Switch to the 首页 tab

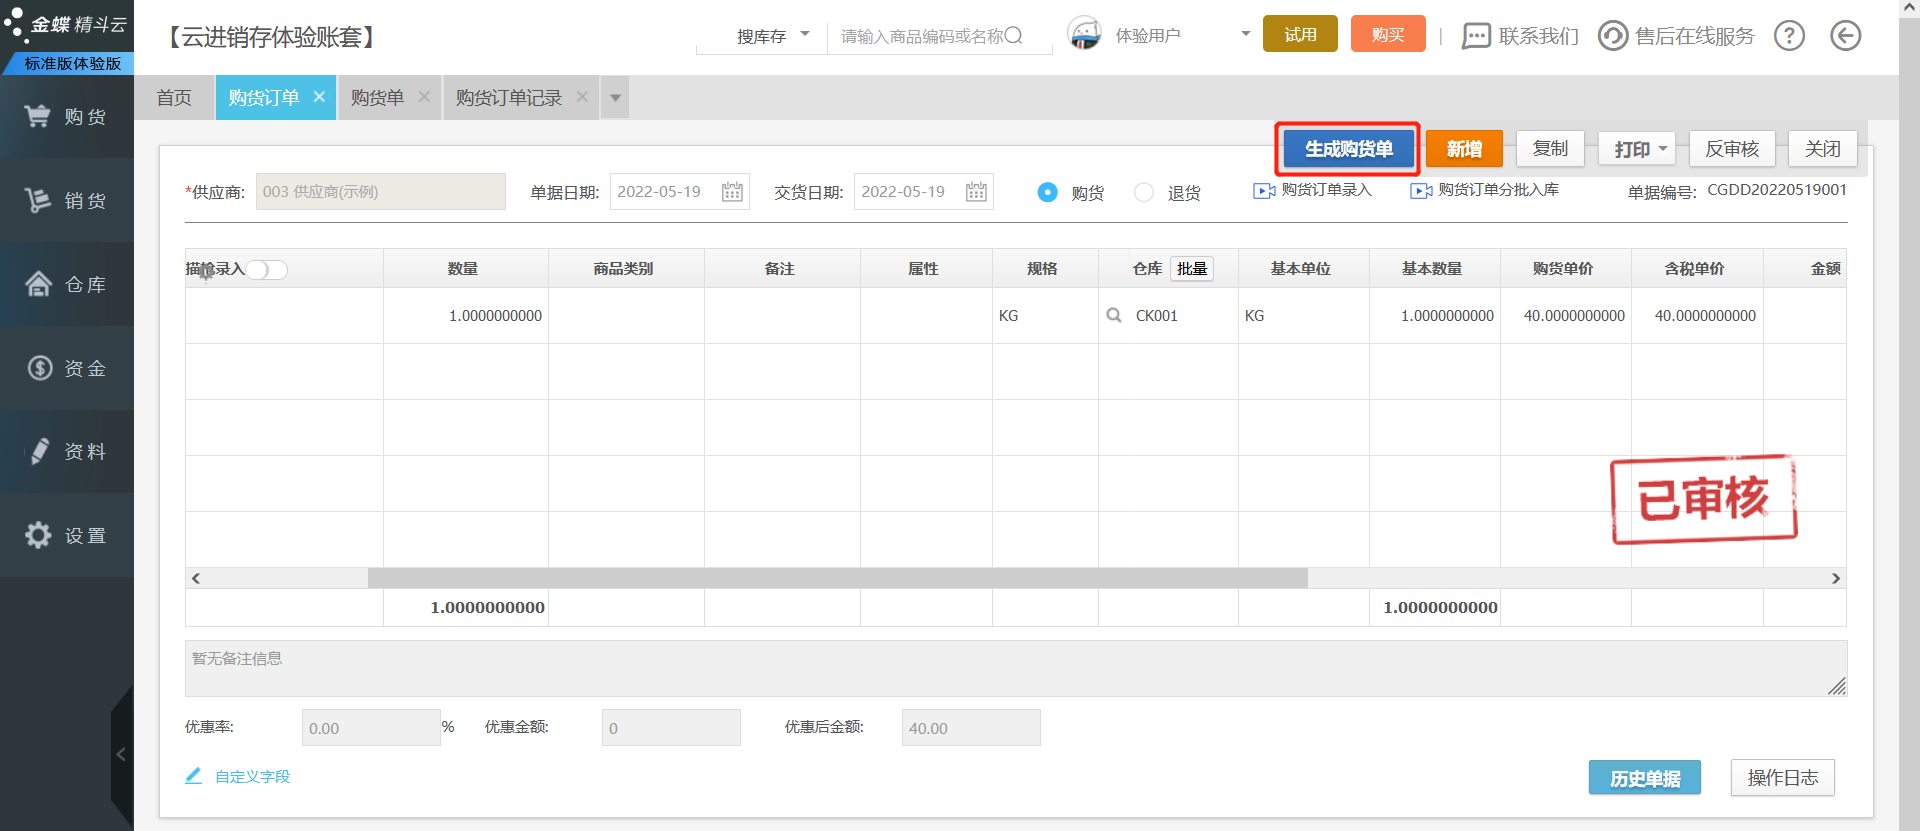pyautogui.click(x=174, y=98)
